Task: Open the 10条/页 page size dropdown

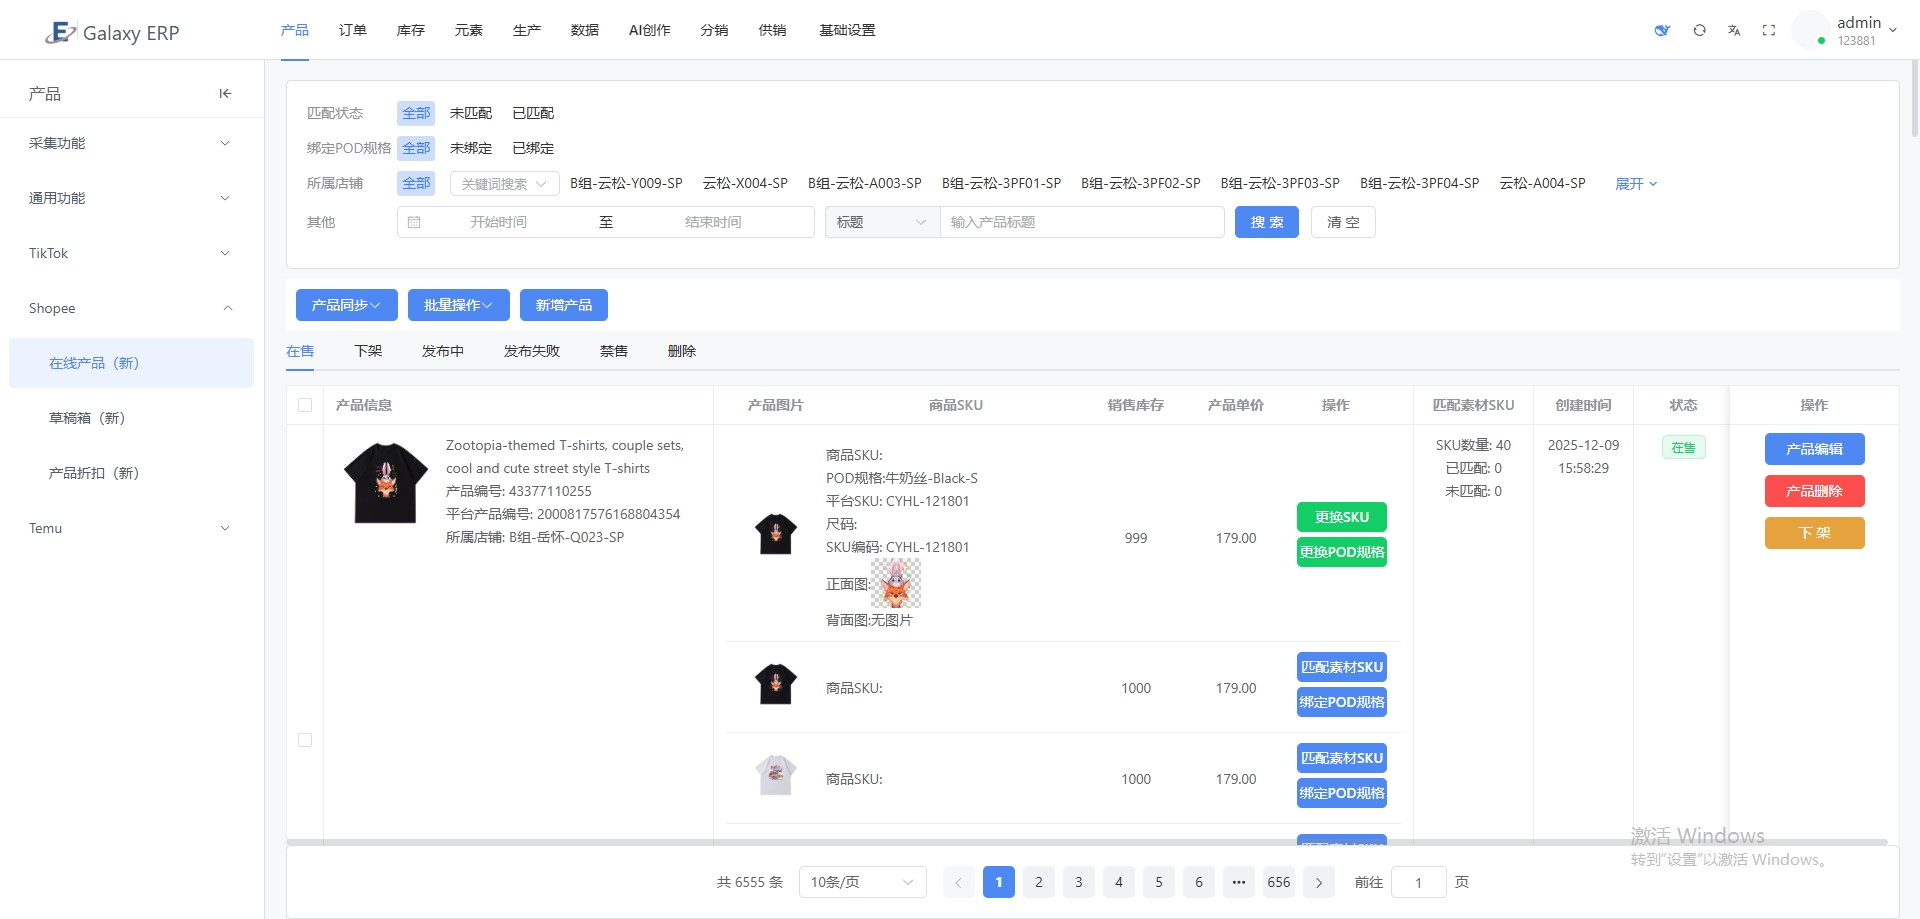Action: pos(862,882)
